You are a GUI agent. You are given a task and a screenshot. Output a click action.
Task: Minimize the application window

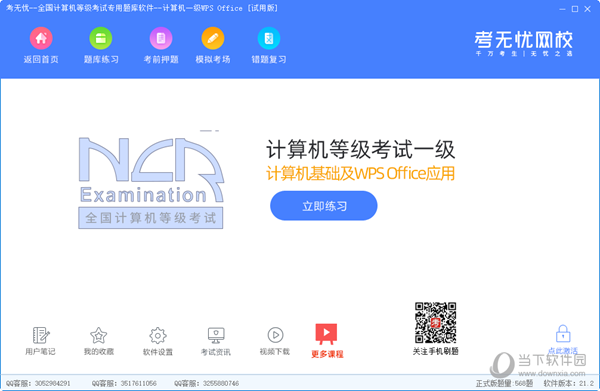[x=562, y=9]
